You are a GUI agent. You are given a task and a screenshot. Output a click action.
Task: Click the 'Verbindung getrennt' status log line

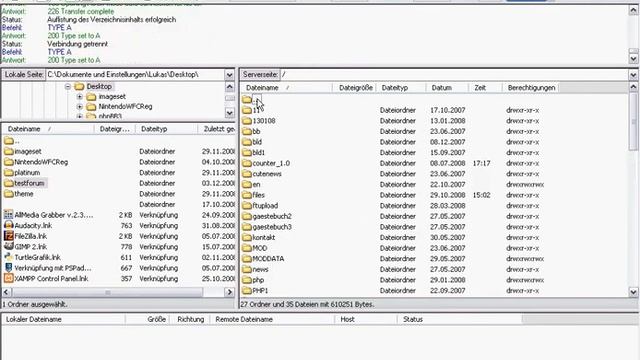(78, 44)
